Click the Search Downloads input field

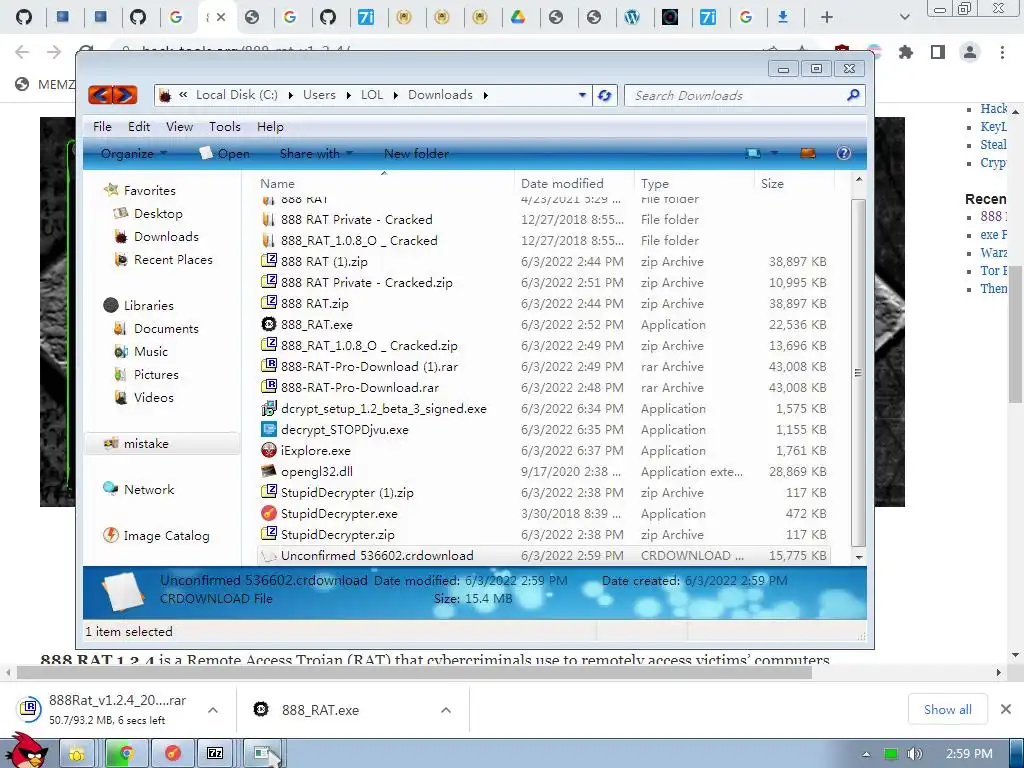(738, 95)
